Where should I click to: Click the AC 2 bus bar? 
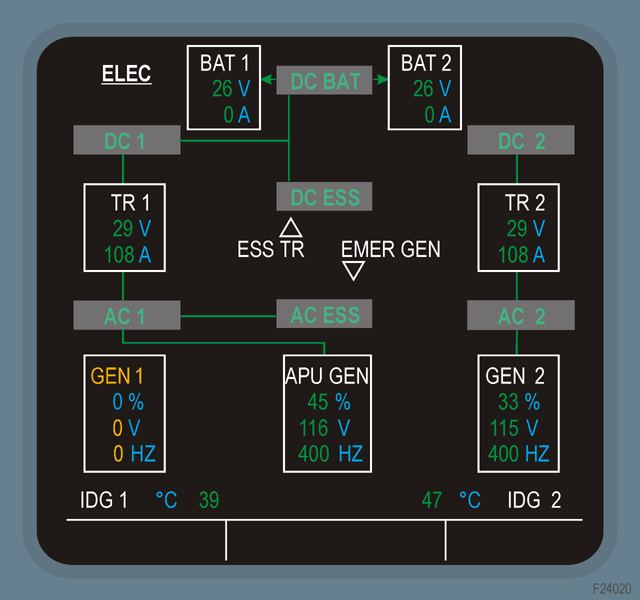coord(521,315)
